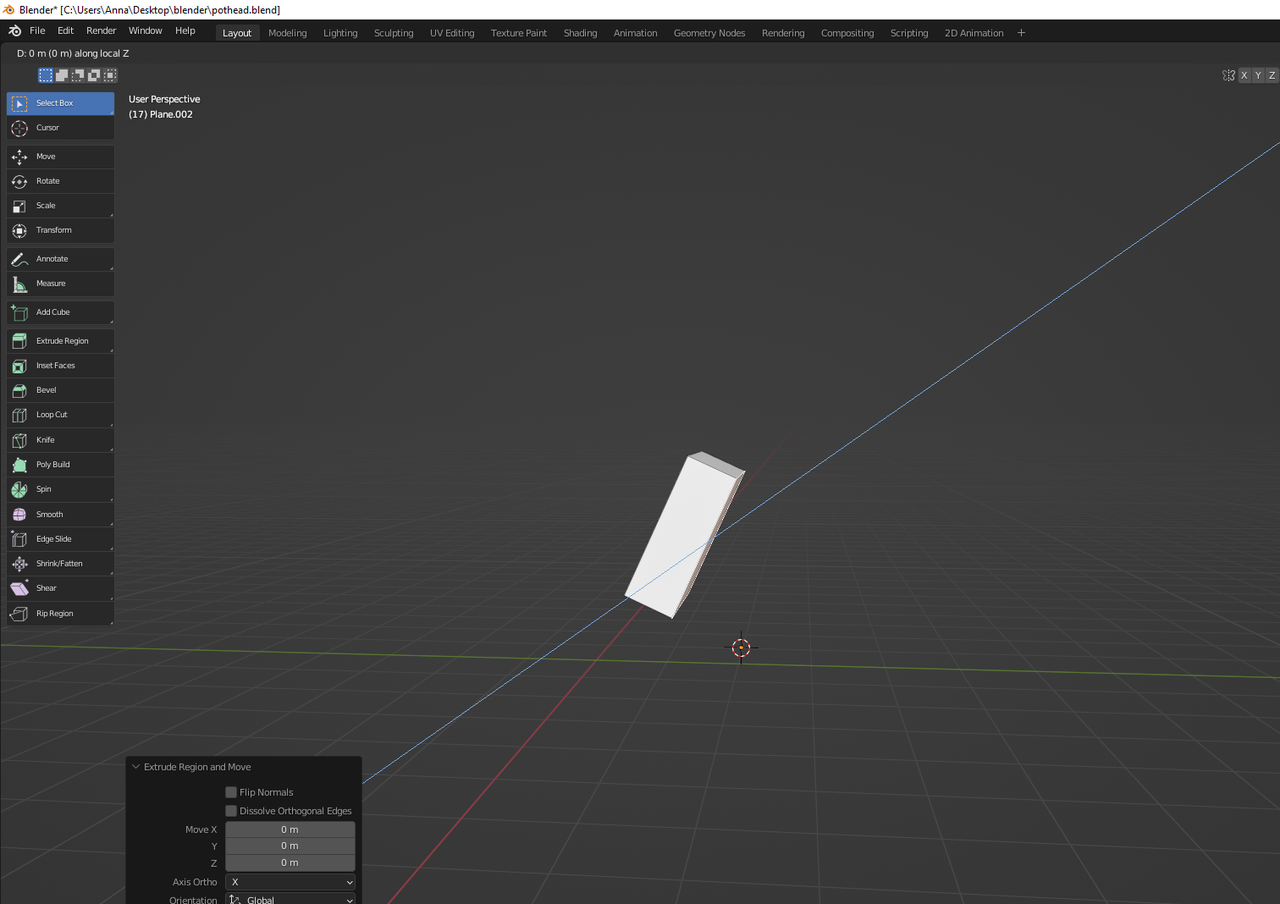Go to the Geometry Nodes workspace tab

pyautogui.click(x=709, y=33)
